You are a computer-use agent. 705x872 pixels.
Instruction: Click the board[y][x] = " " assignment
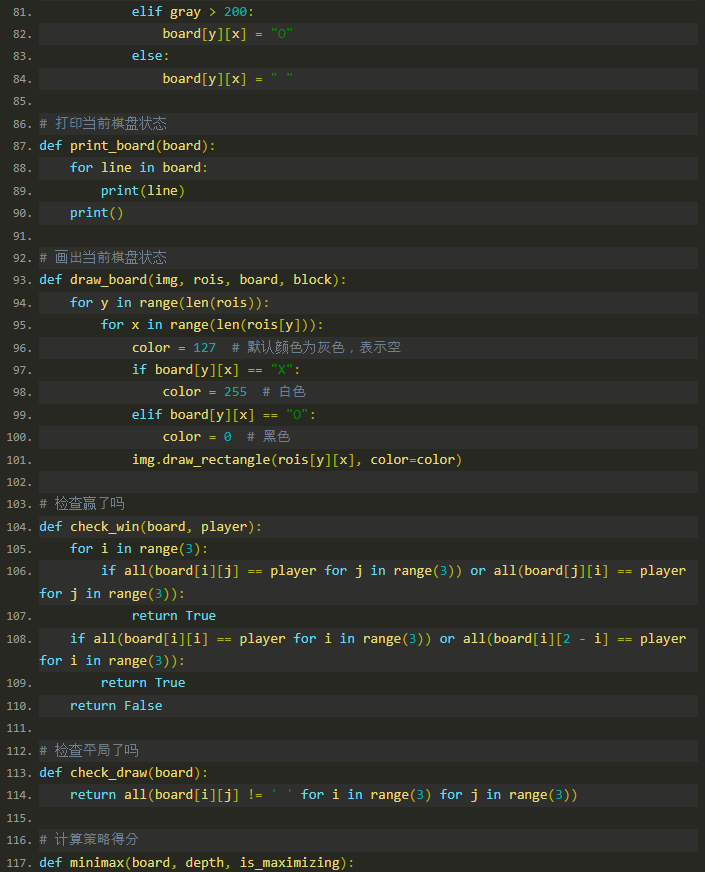coord(227,79)
